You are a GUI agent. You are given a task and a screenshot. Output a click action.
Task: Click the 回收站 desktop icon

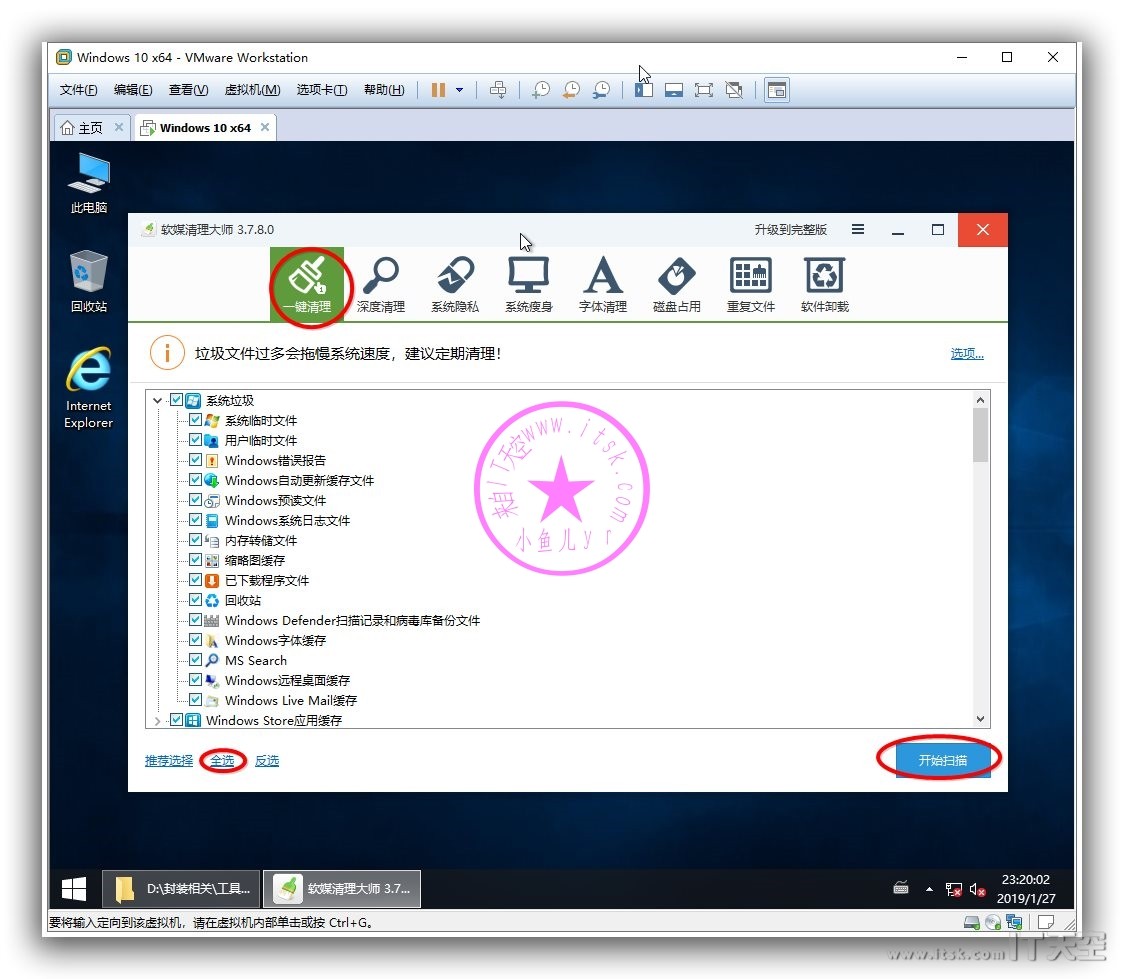pos(89,281)
